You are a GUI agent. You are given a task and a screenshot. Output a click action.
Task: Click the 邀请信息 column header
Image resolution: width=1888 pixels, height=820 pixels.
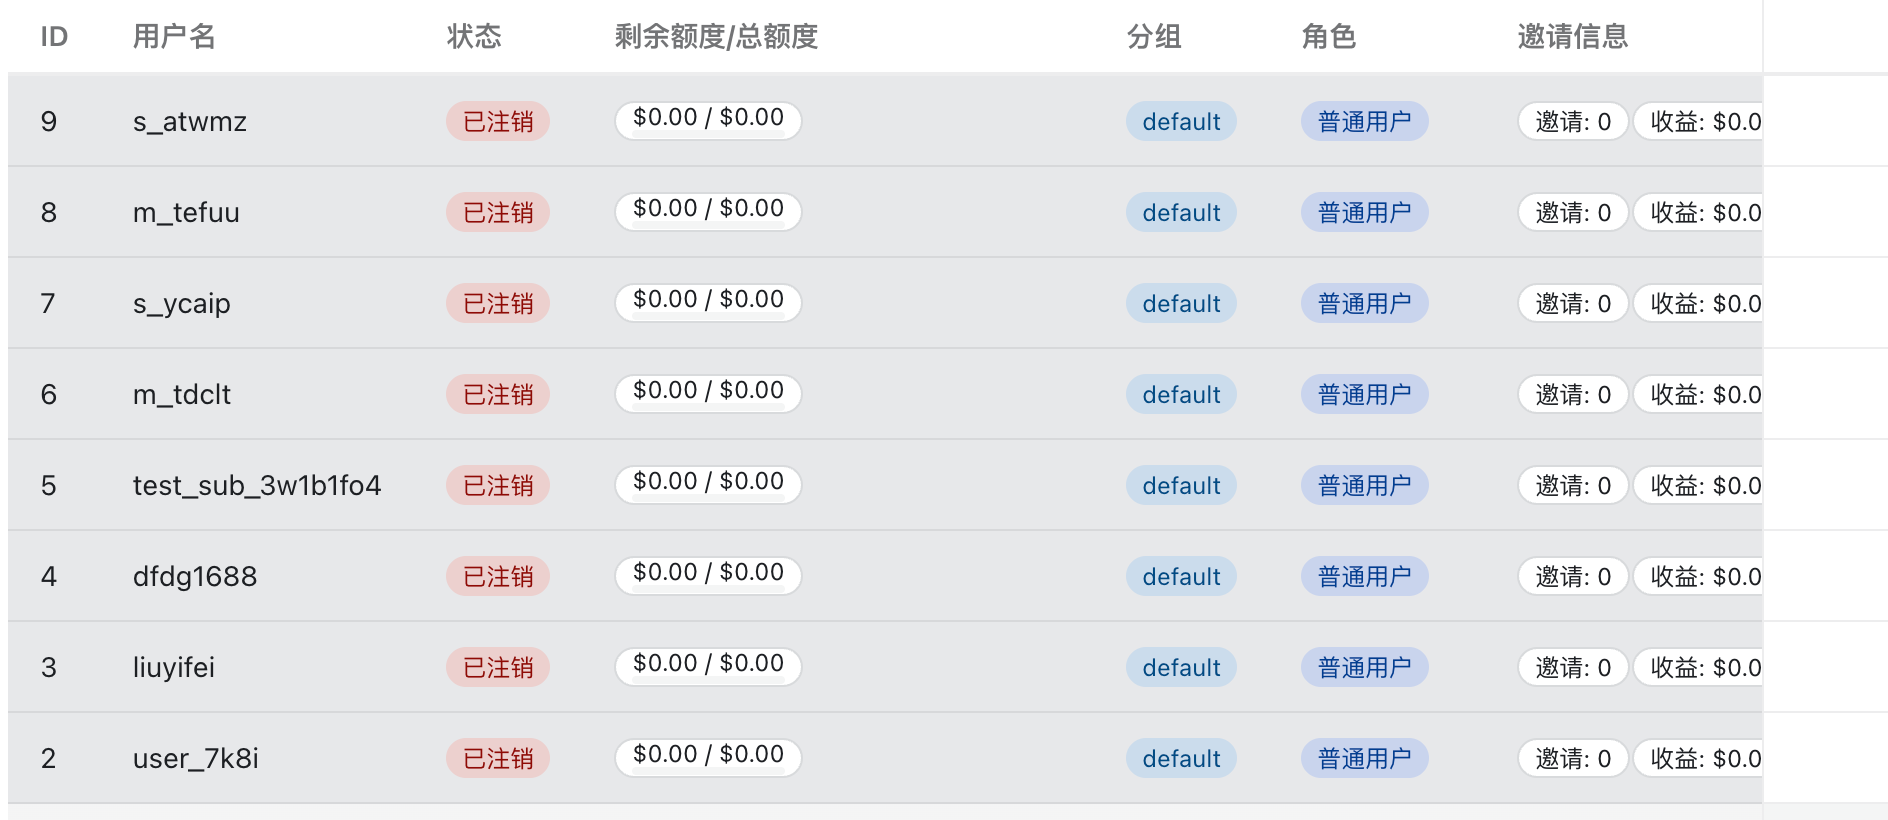(x=1572, y=37)
